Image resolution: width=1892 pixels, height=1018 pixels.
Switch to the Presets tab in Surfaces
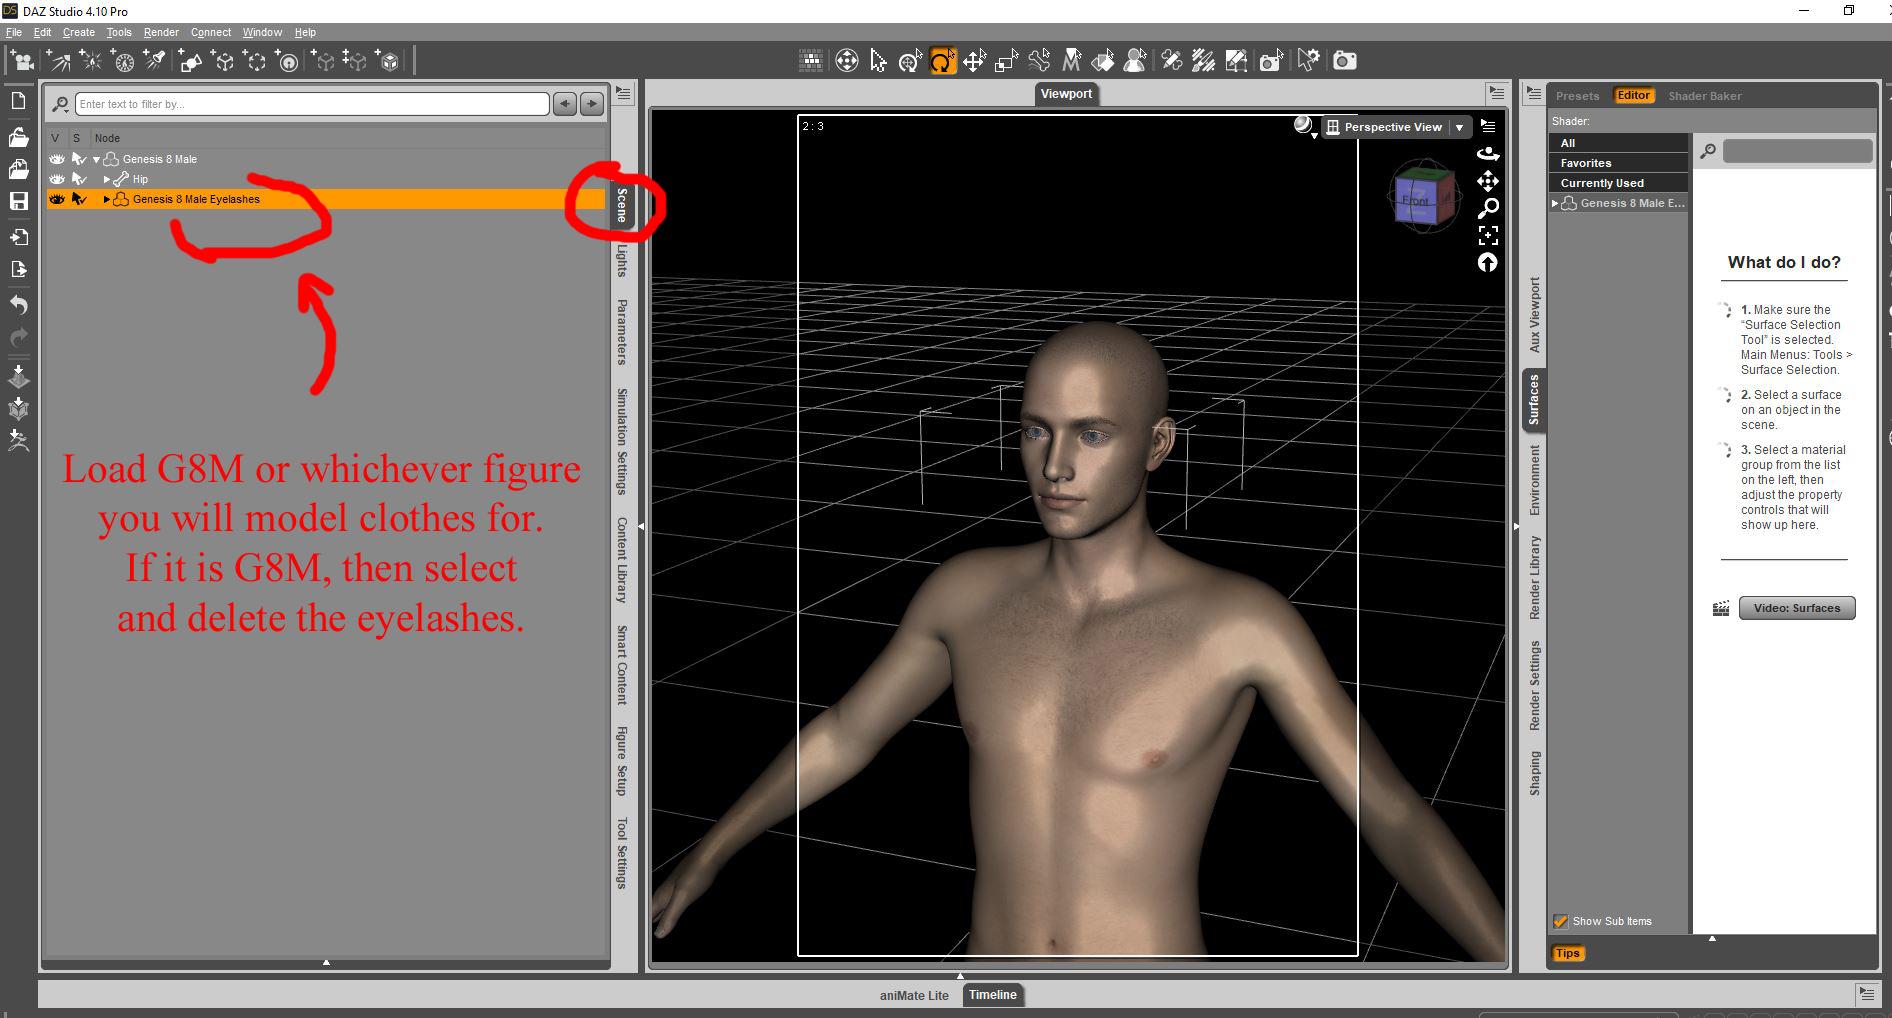(x=1577, y=96)
